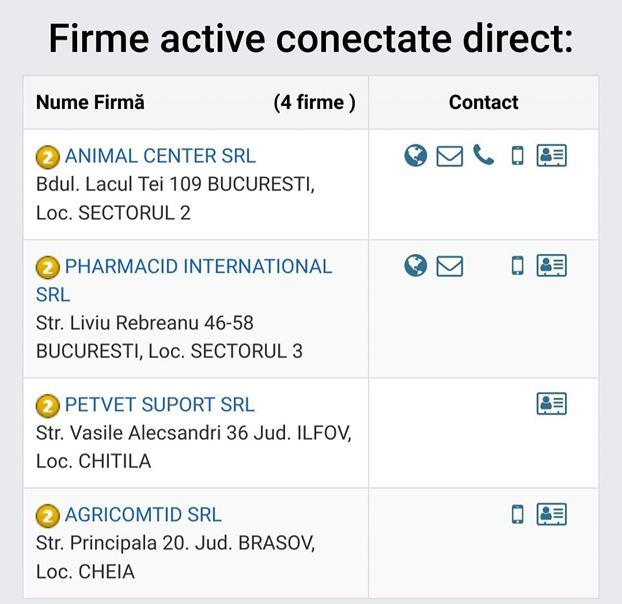The image size is (622, 604).
Task: Open PETVET SUPORT SRL contact card icon
Action: (x=552, y=403)
